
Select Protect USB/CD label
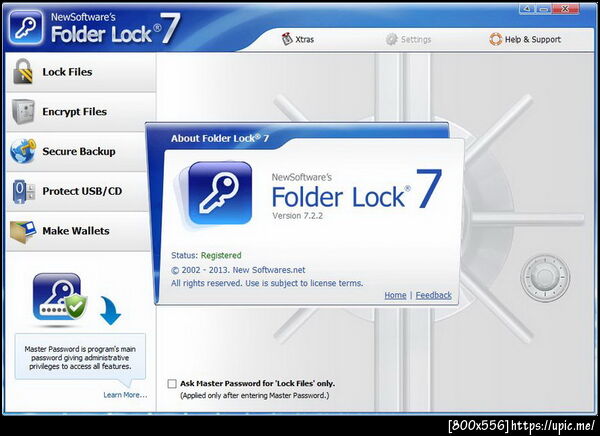(x=82, y=191)
